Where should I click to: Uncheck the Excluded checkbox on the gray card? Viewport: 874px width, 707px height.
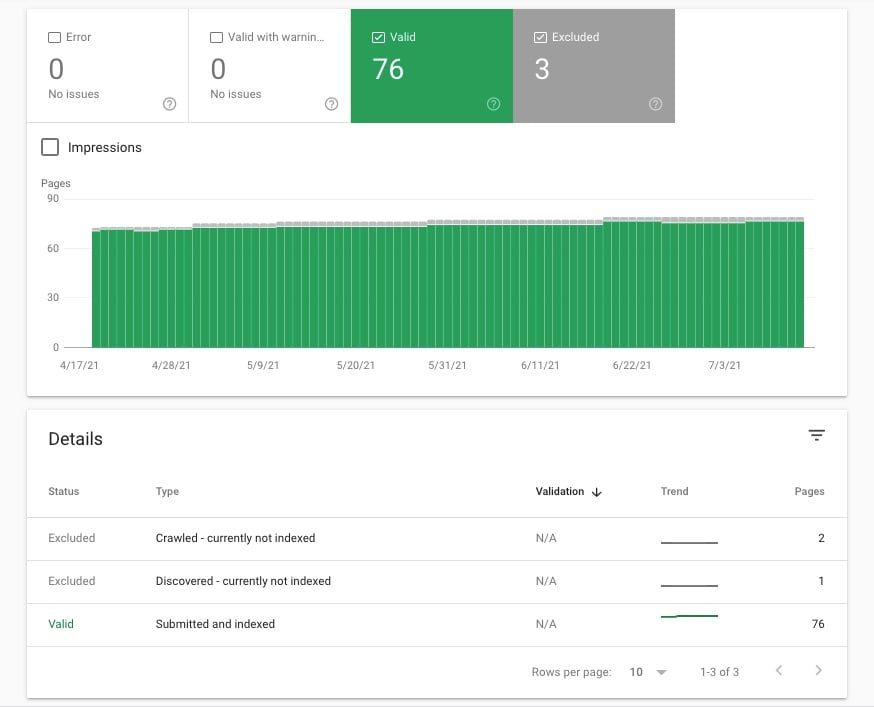[541, 36]
